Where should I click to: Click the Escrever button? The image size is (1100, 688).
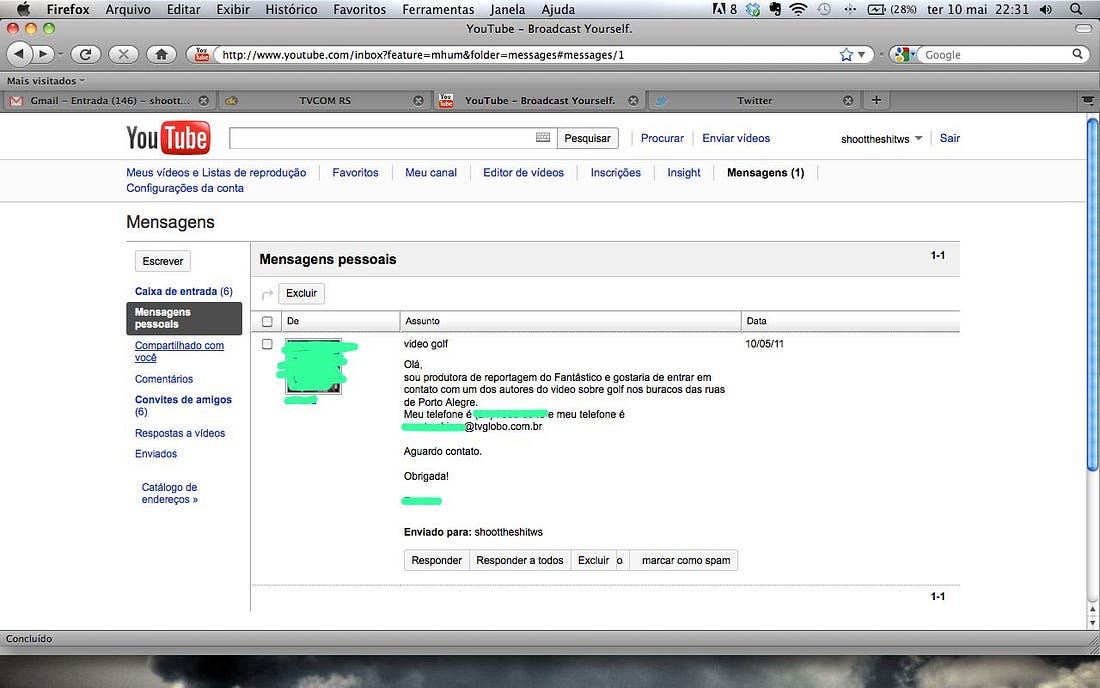(x=163, y=261)
